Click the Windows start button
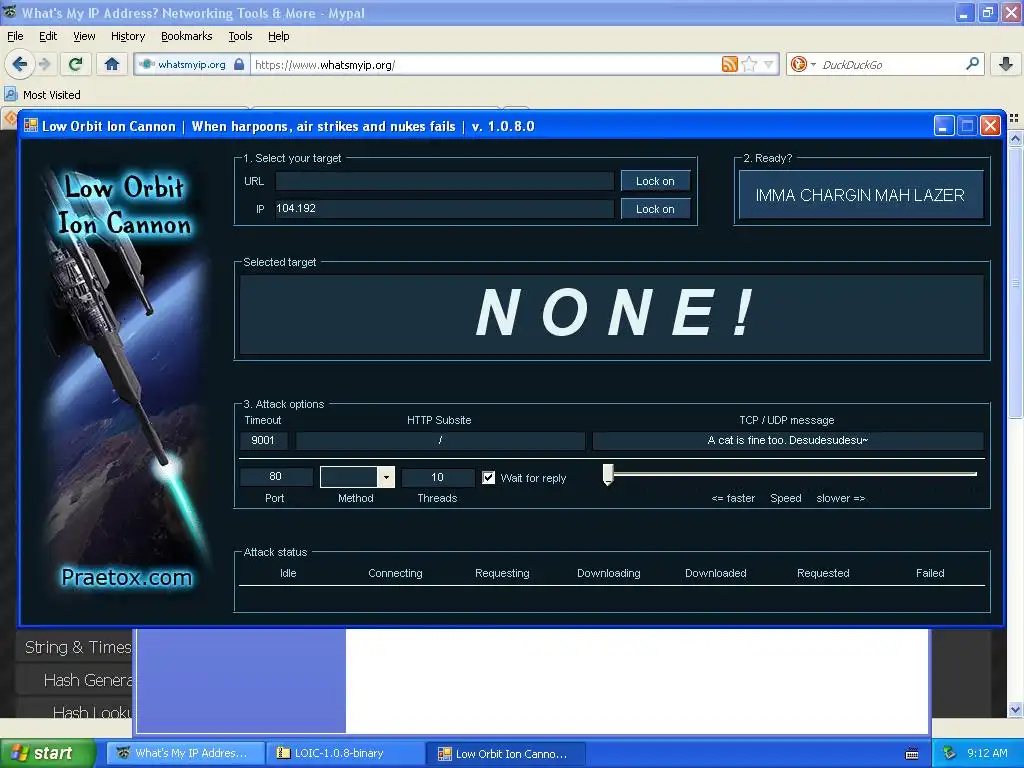1024x768 pixels. pos(47,753)
